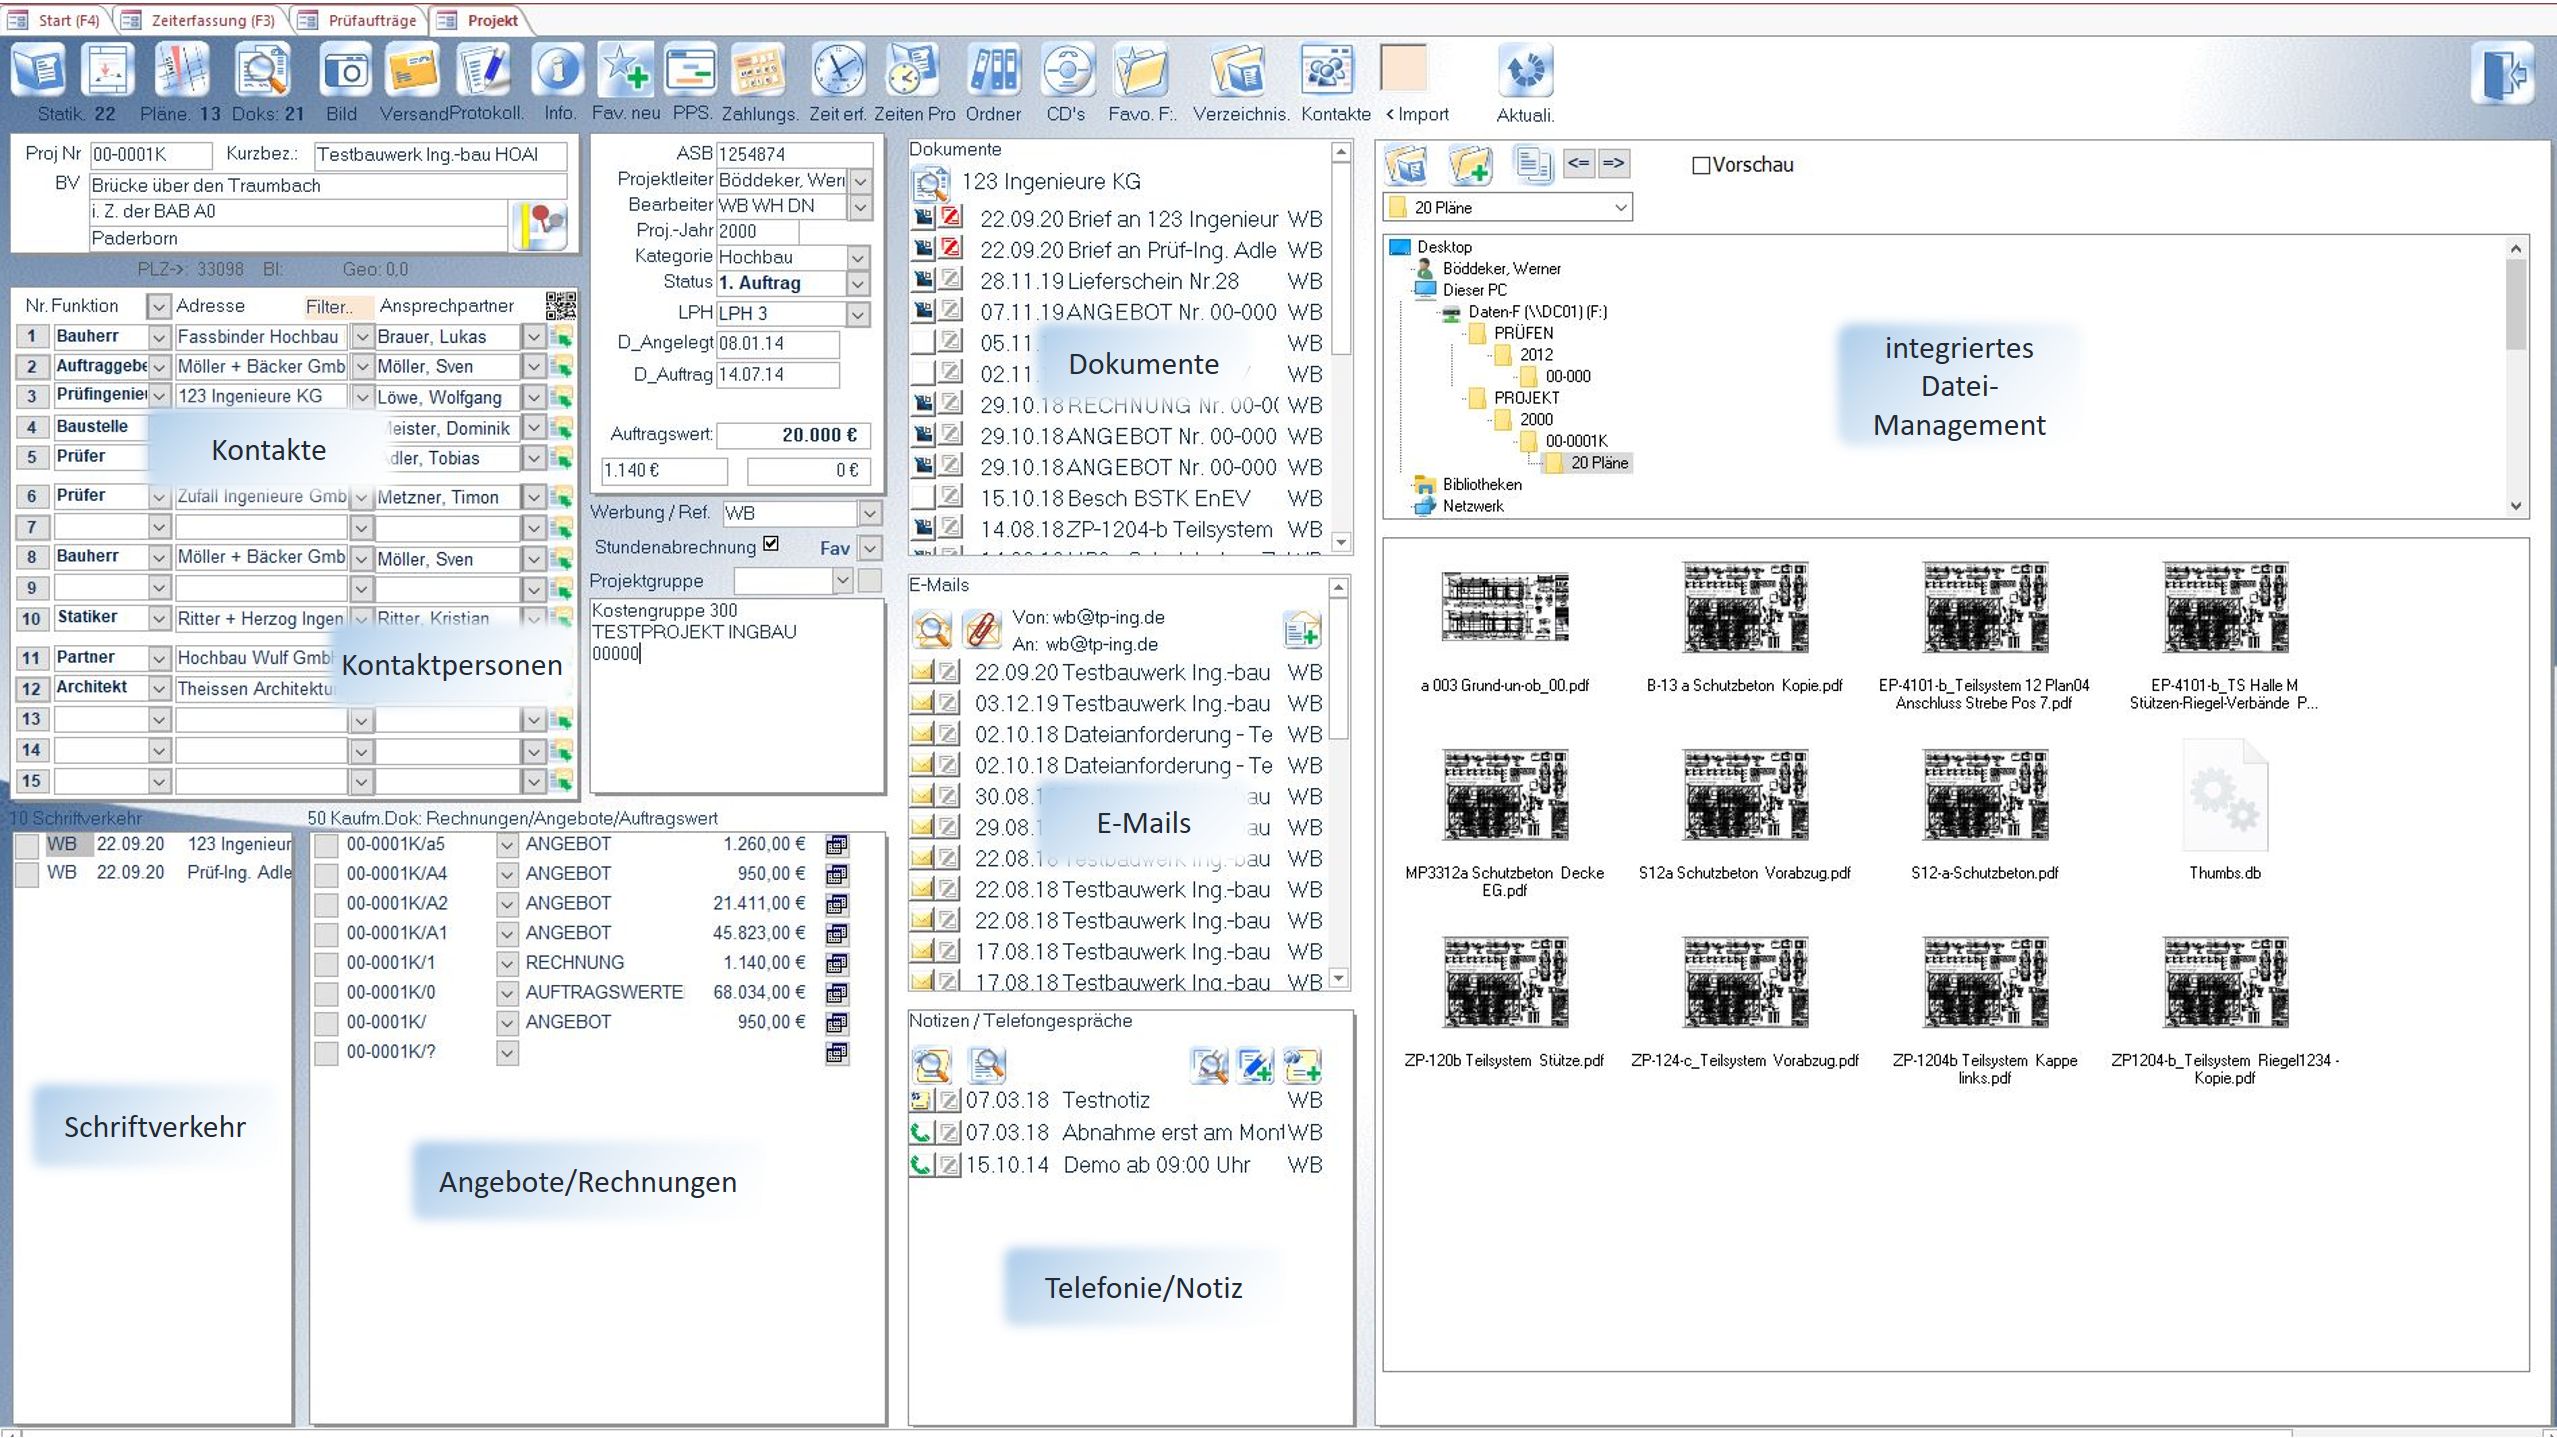Screen dimensions: 2557x1438
Task: Open the Ordner binders icon
Action: [x=993, y=72]
